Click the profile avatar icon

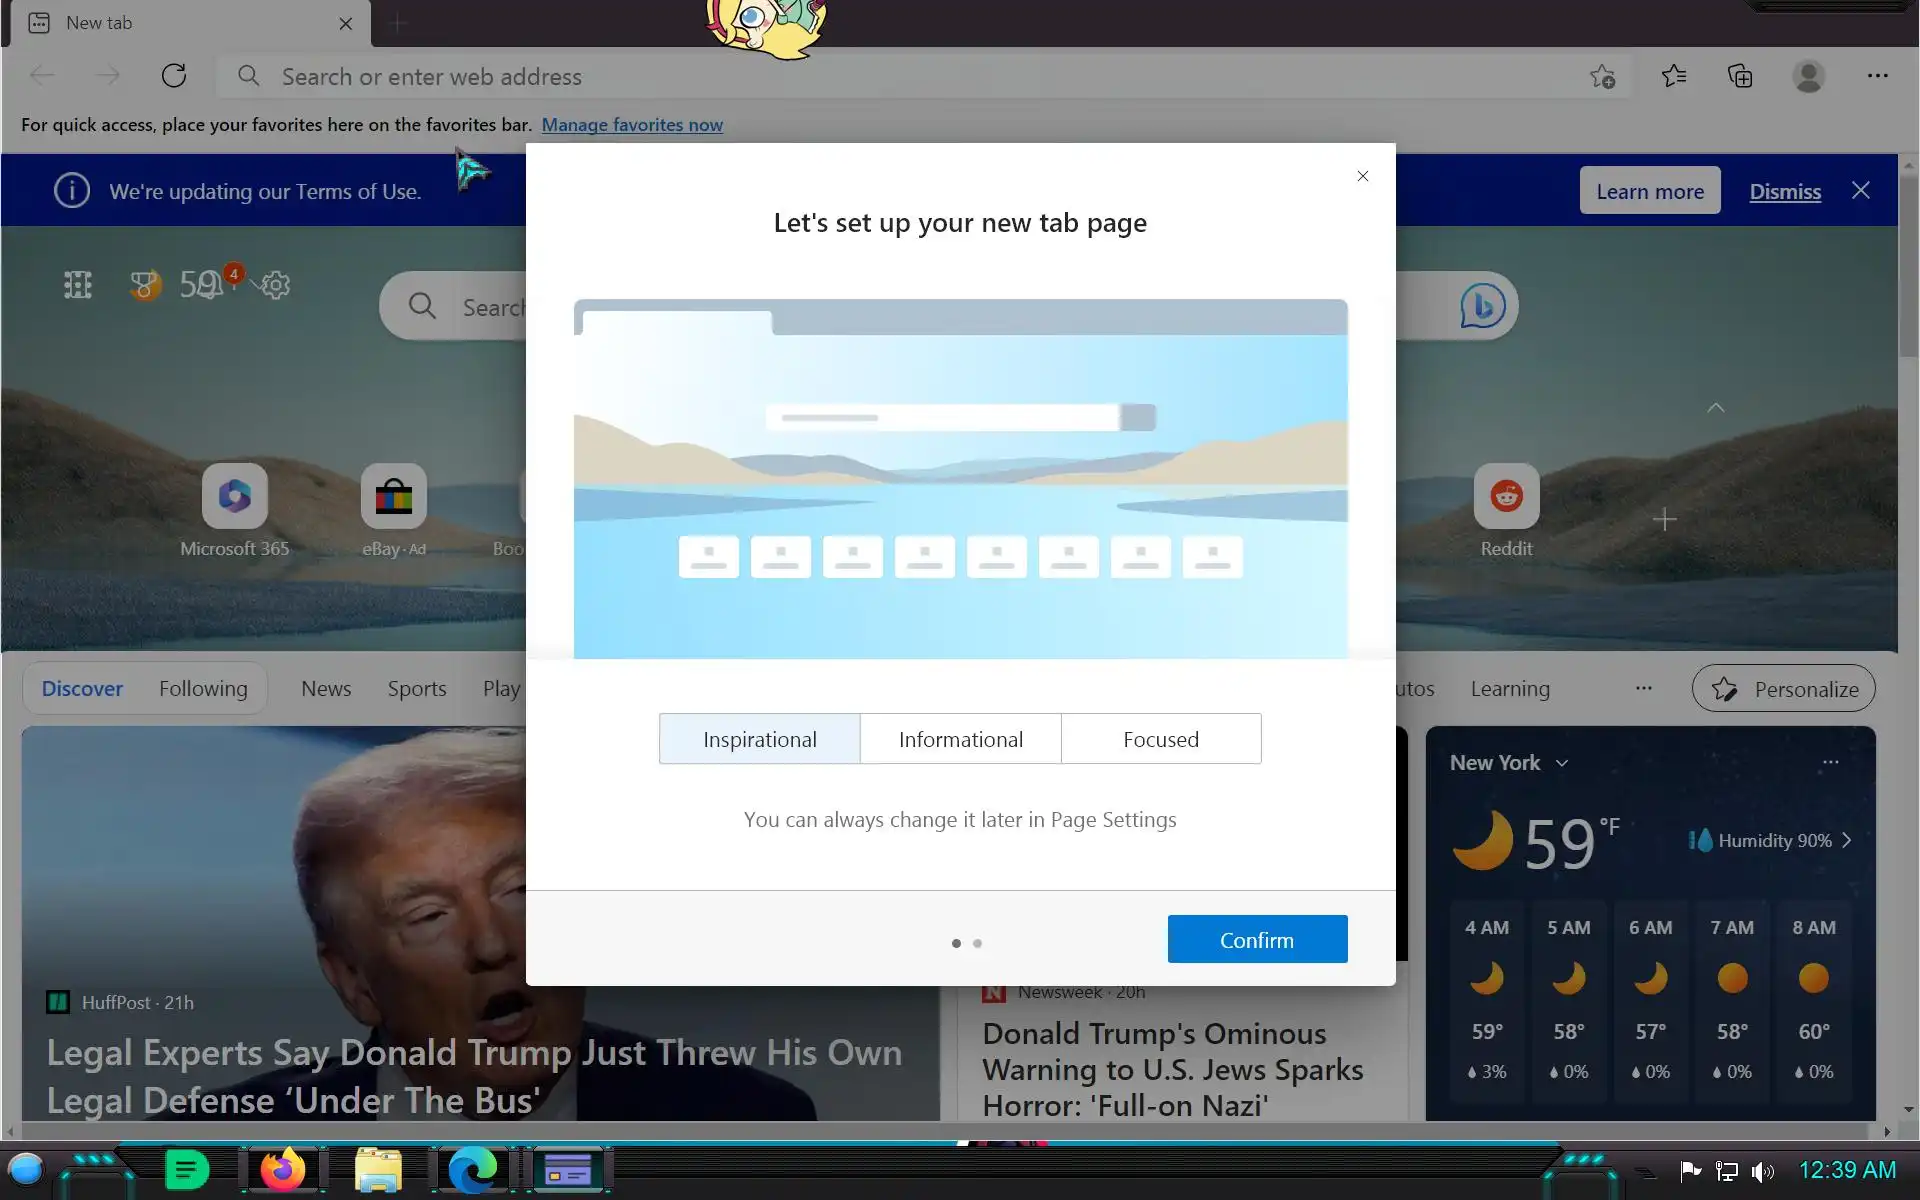[1808, 76]
